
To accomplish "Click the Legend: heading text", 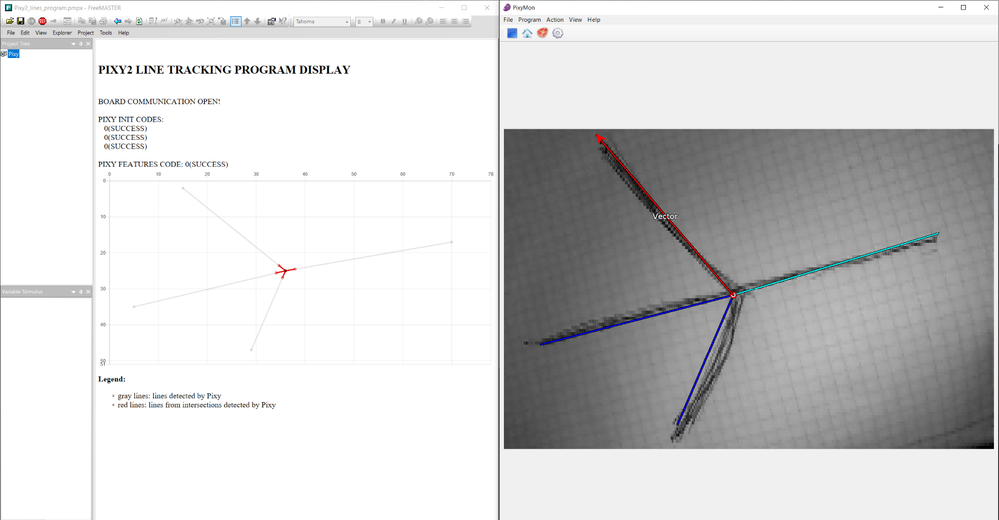I will [112, 379].
